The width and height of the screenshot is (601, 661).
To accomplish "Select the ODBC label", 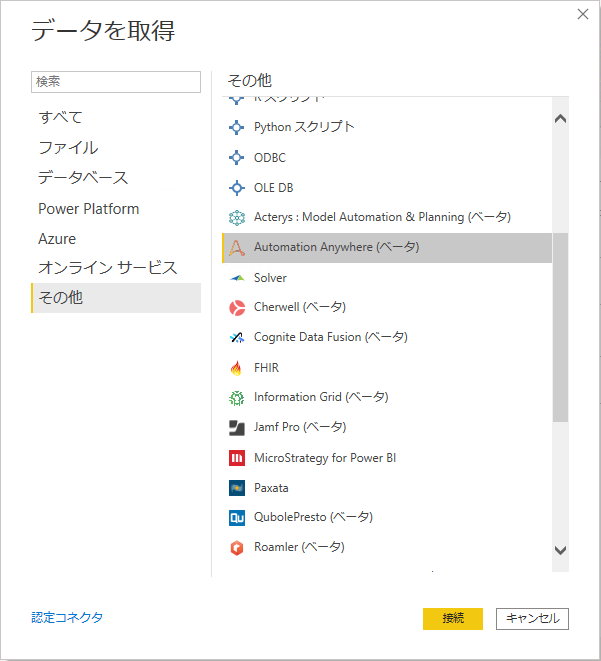I will pyautogui.click(x=270, y=158).
